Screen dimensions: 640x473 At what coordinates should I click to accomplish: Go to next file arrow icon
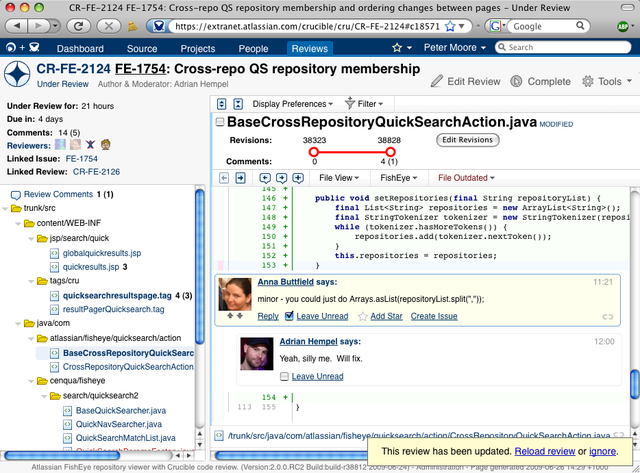[240, 178]
